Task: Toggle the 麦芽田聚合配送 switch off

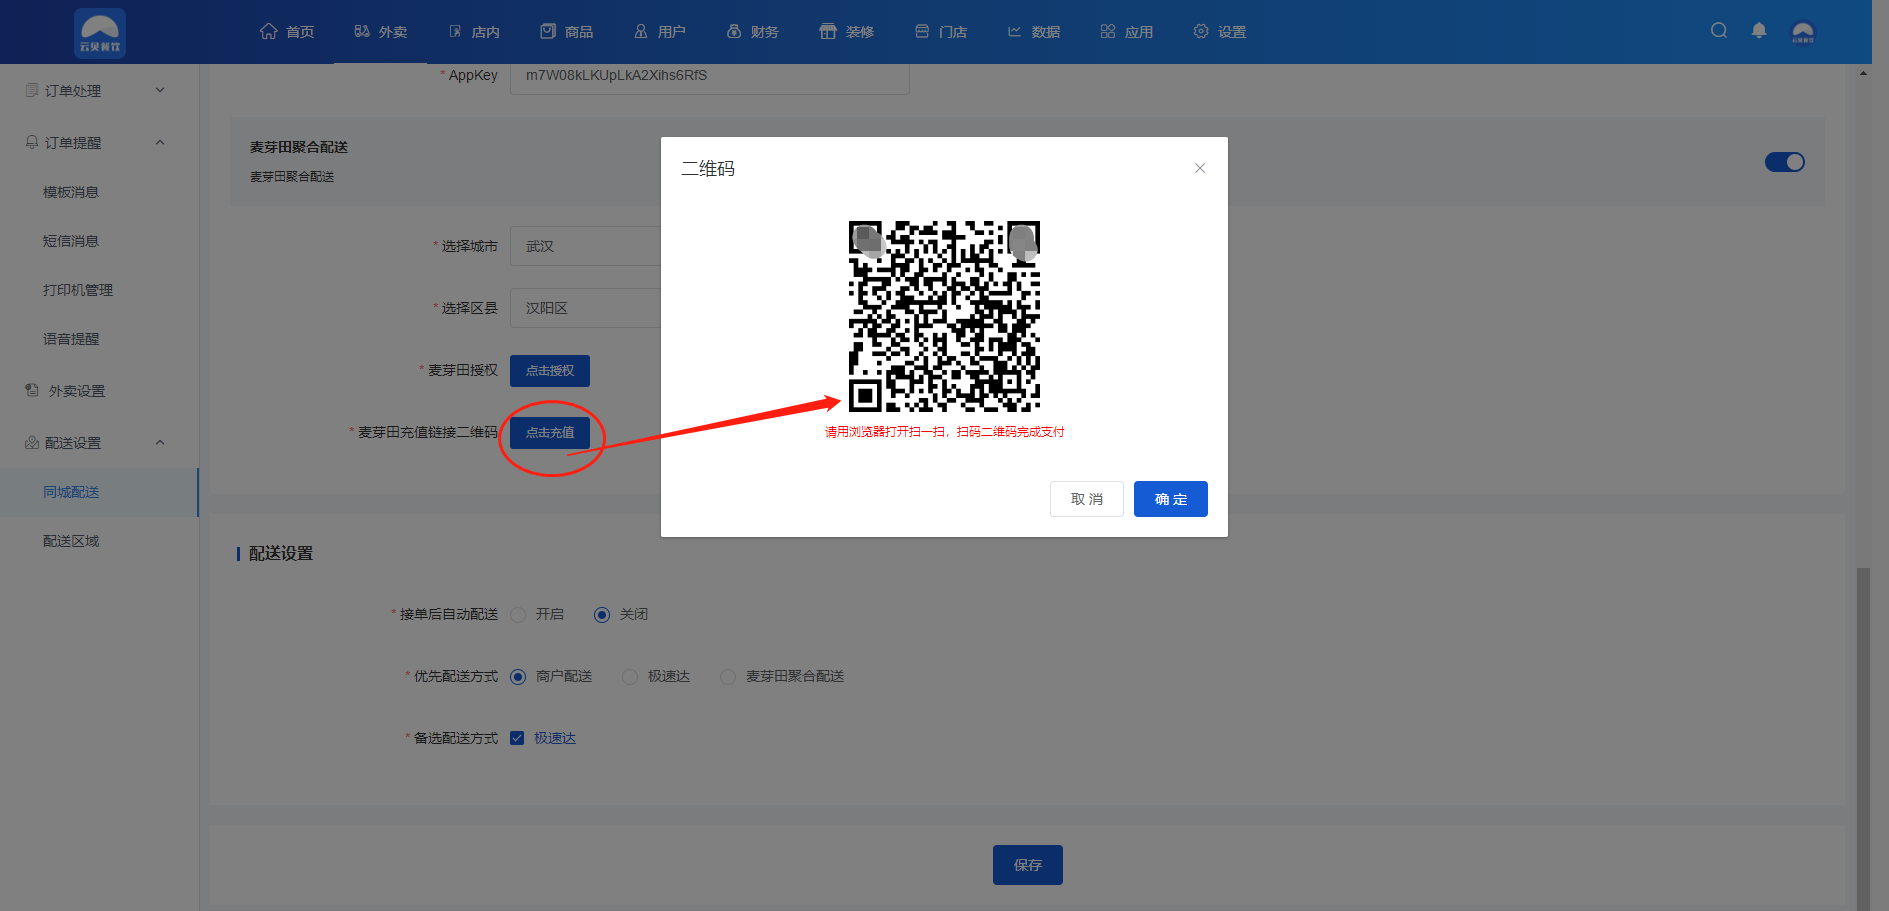Action: point(1785,162)
